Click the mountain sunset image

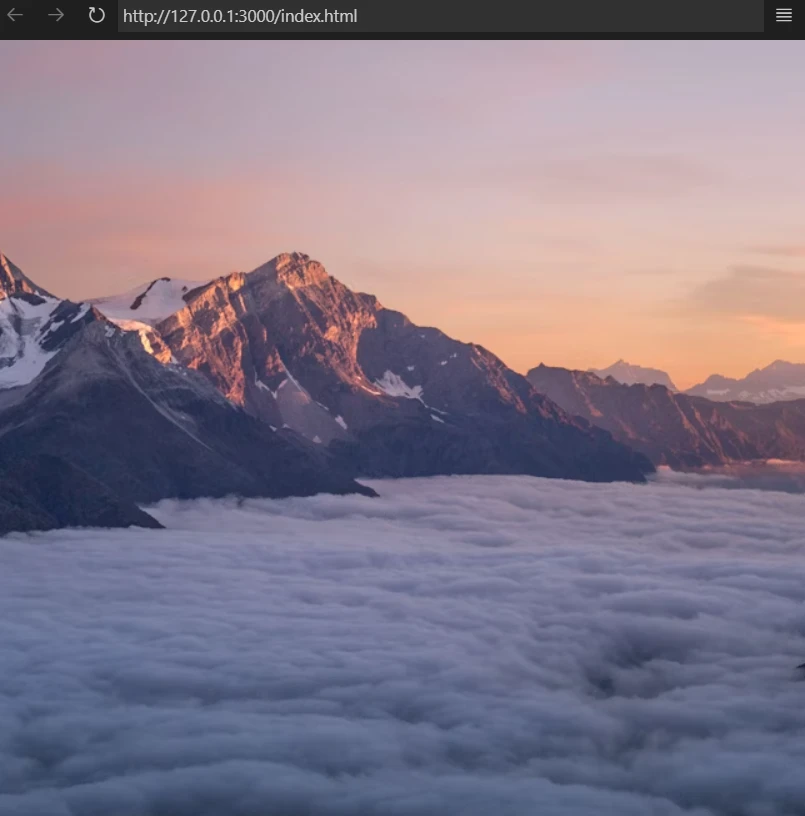402,428
